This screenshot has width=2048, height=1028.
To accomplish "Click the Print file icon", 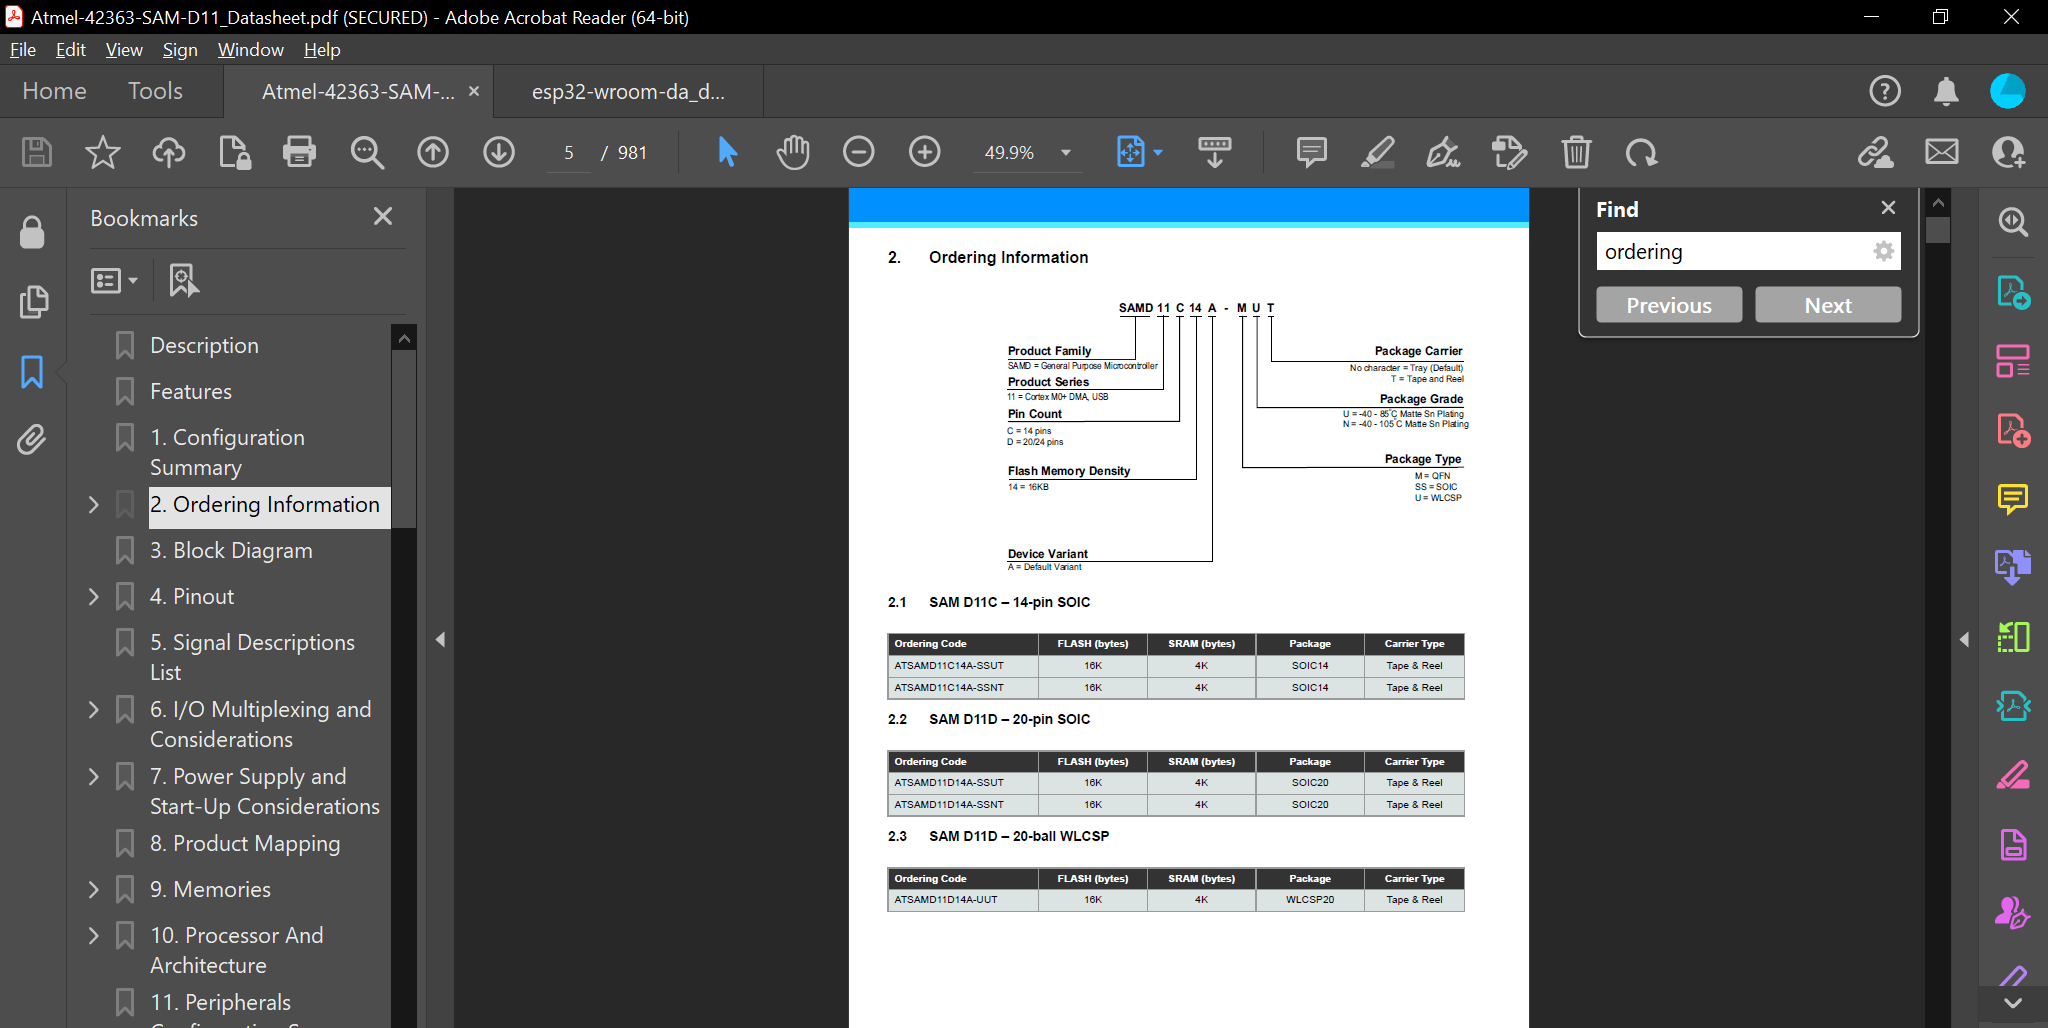I will (299, 152).
